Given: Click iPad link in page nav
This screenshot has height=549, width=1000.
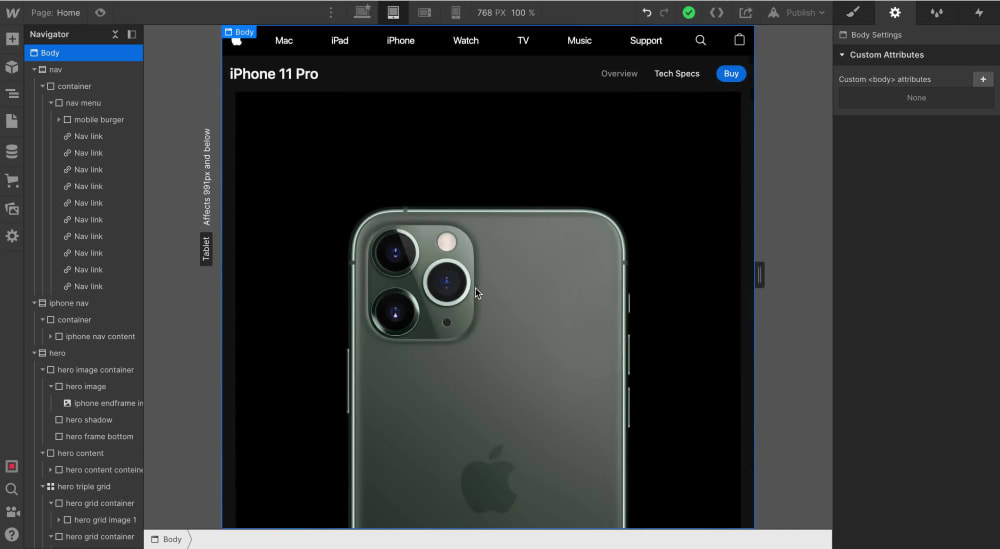Looking at the screenshot, I should click(x=340, y=40).
